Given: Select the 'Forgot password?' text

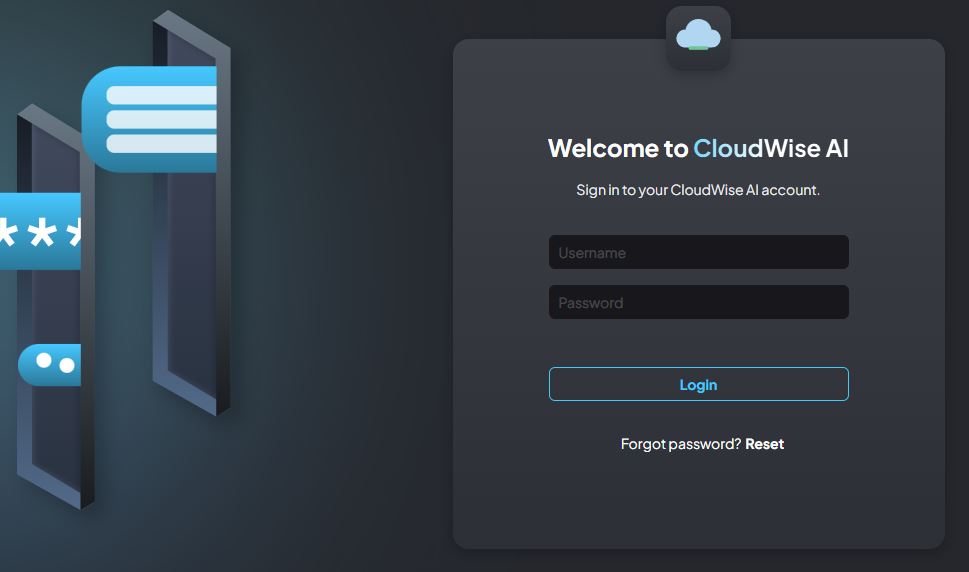Looking at the screenshot, I should click(x=680, y=444).
